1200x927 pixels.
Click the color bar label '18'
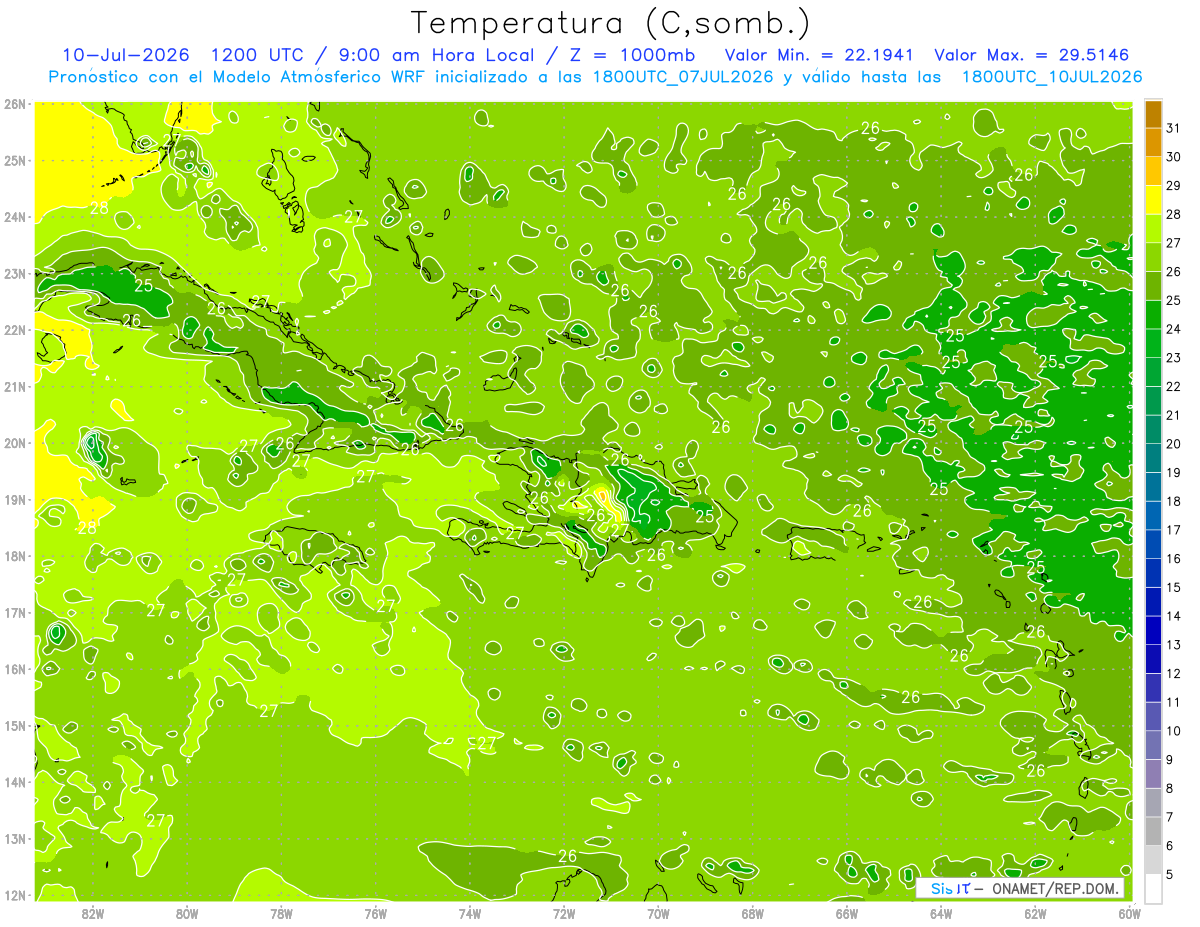point(1174,502)
